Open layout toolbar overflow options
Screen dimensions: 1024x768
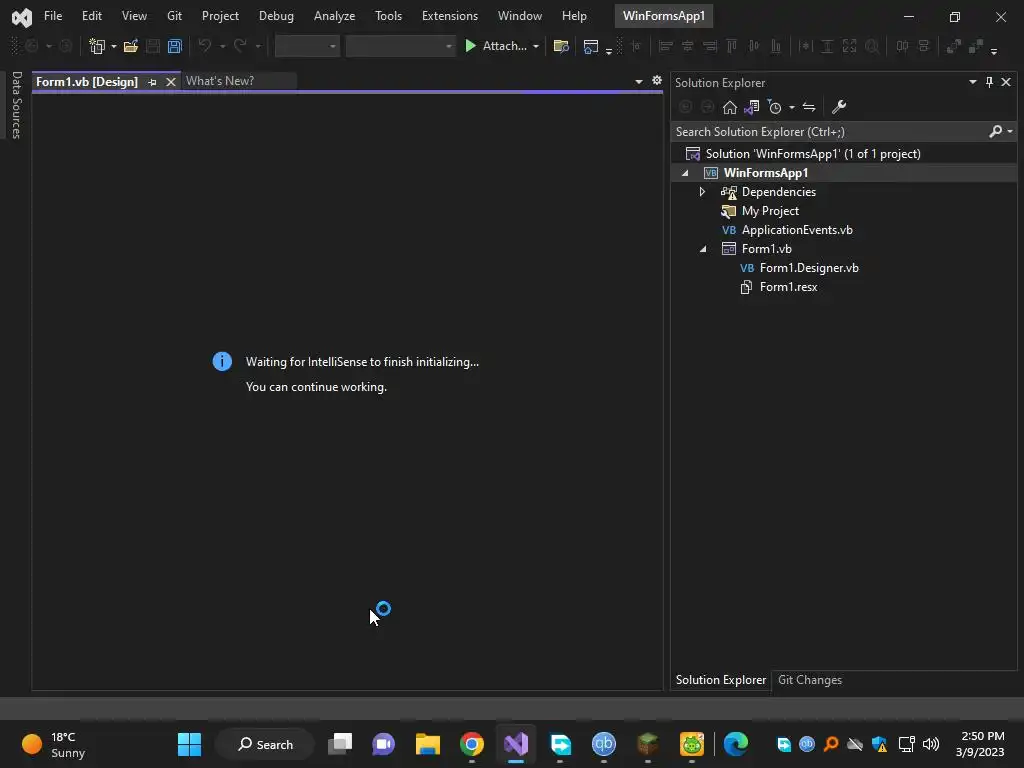pyautogui.click(x=994, y=50)
